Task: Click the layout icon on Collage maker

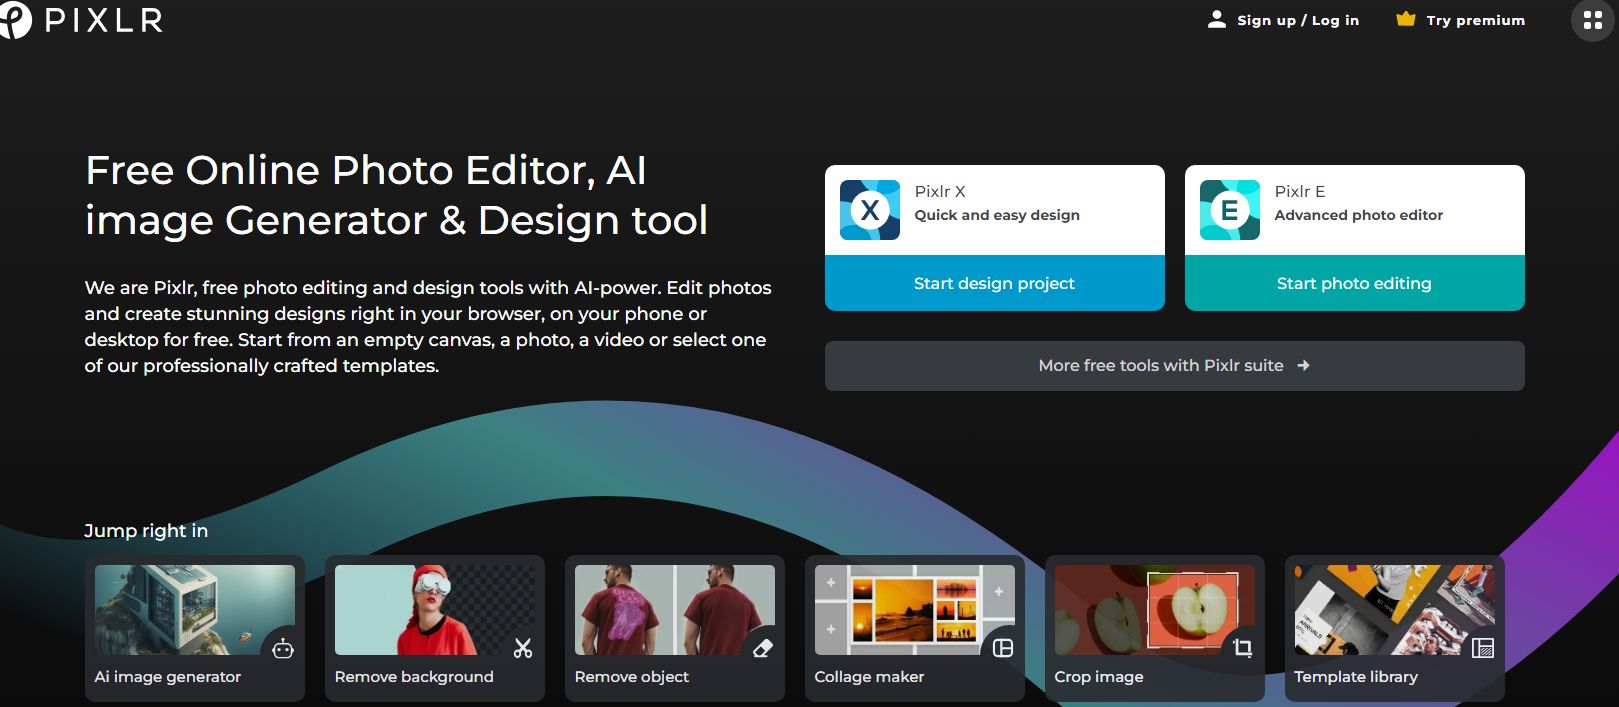Action: pyautogui.click(x=1003, y=649)
